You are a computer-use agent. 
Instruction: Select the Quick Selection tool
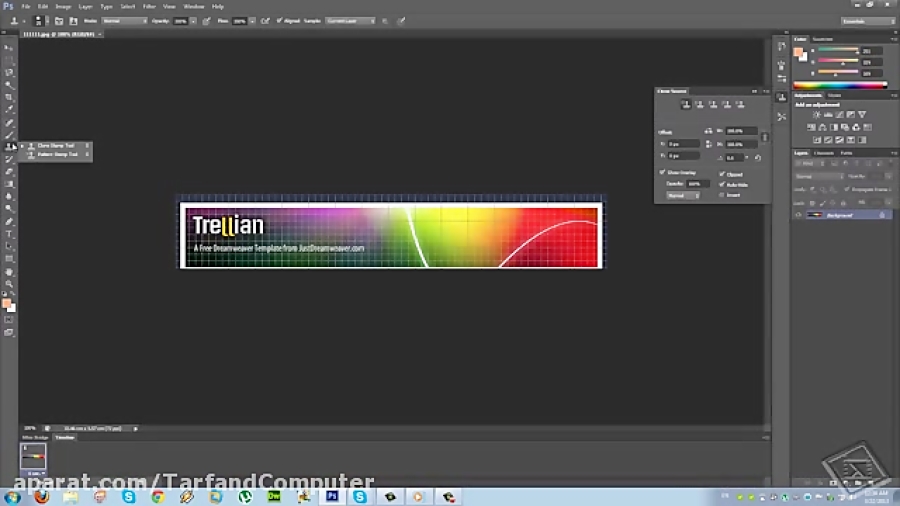tap(9, 85)
